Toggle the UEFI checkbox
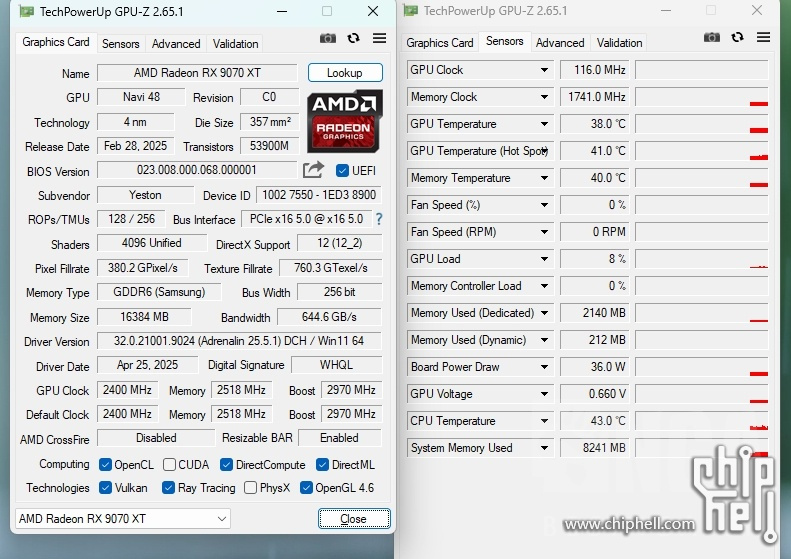Screen dimensions: 791x559 [342, 171]
